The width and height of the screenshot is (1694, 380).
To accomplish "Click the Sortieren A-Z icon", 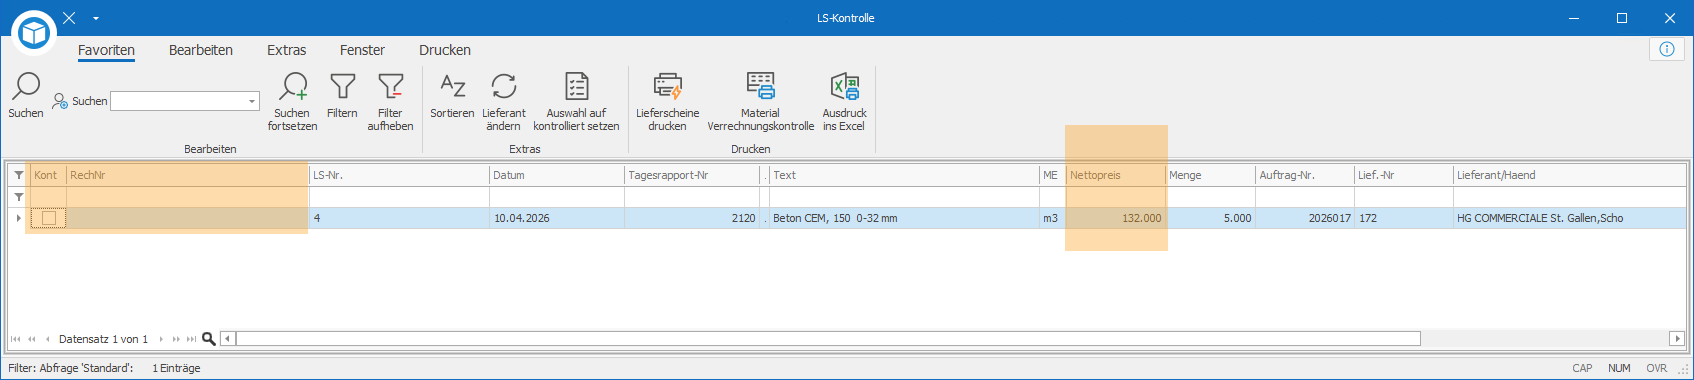I will click(x=452, y=86).
